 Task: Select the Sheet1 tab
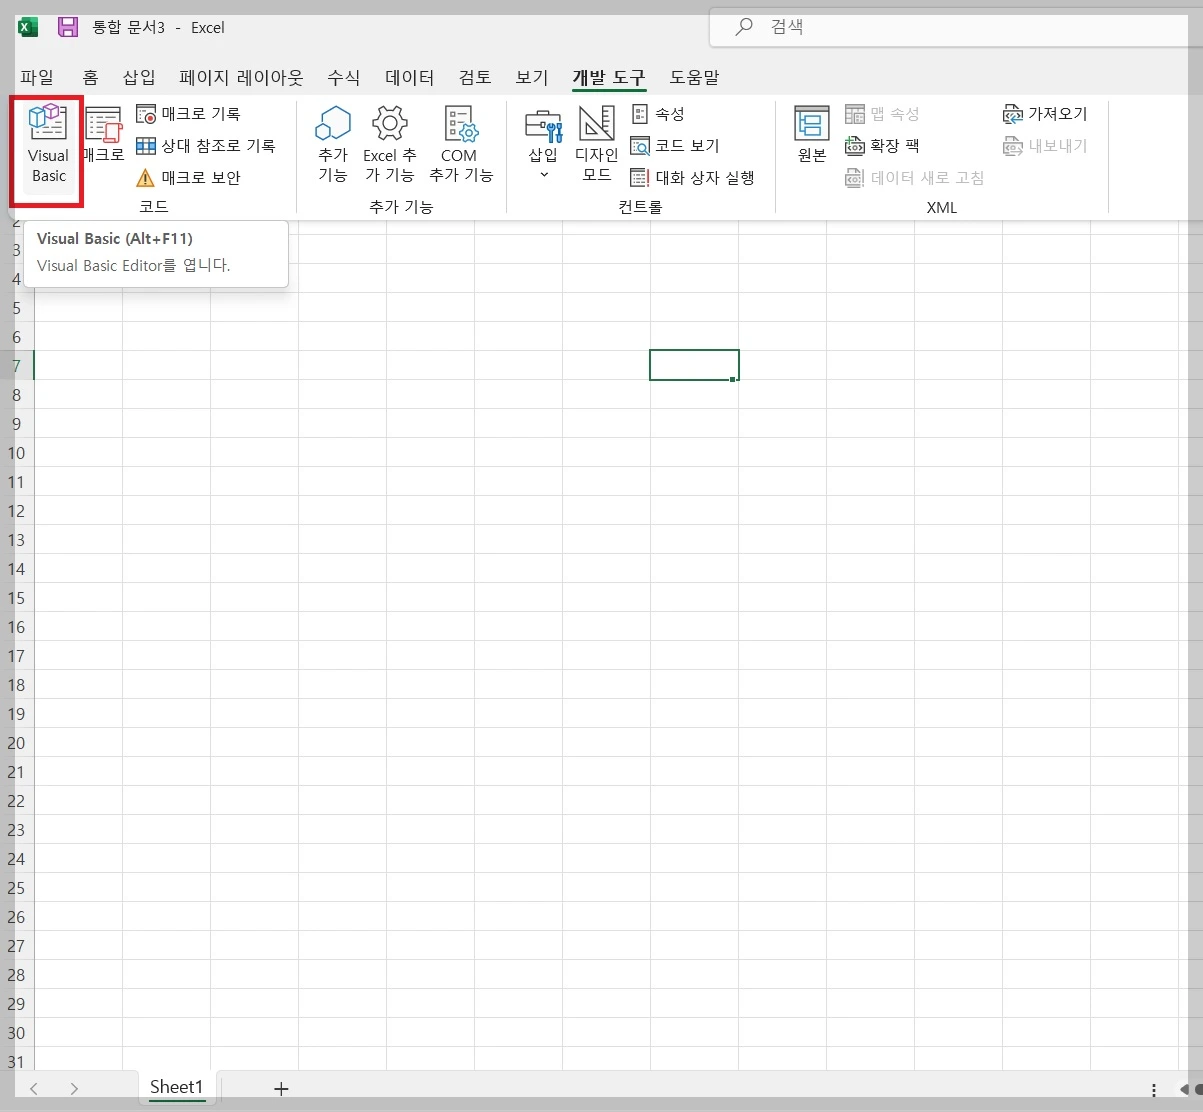[176, 1087]
